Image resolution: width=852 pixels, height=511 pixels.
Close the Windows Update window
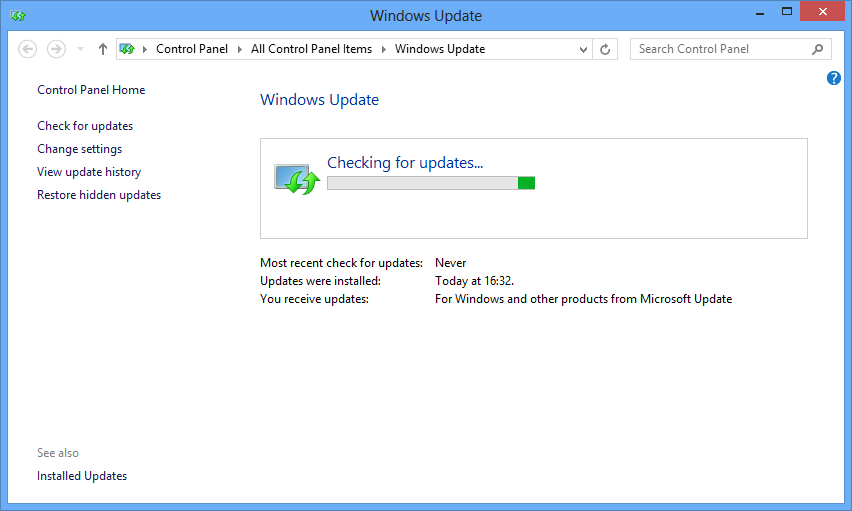pos(823,11)
